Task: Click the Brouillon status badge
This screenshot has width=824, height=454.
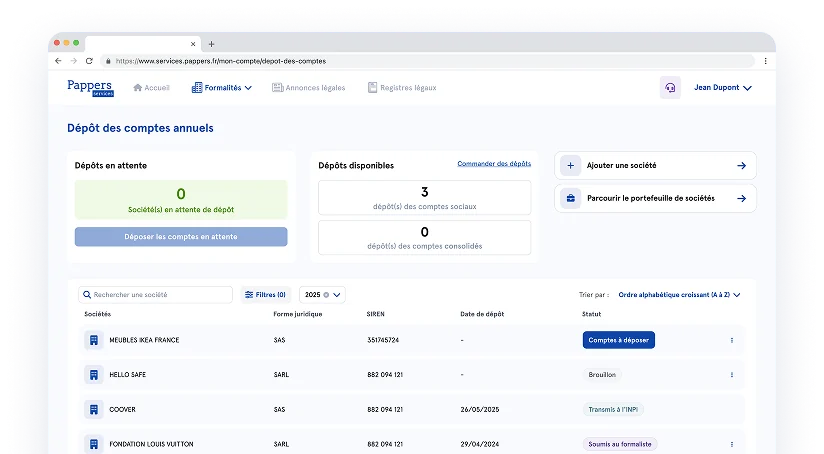Action: (x=602, y=375)
